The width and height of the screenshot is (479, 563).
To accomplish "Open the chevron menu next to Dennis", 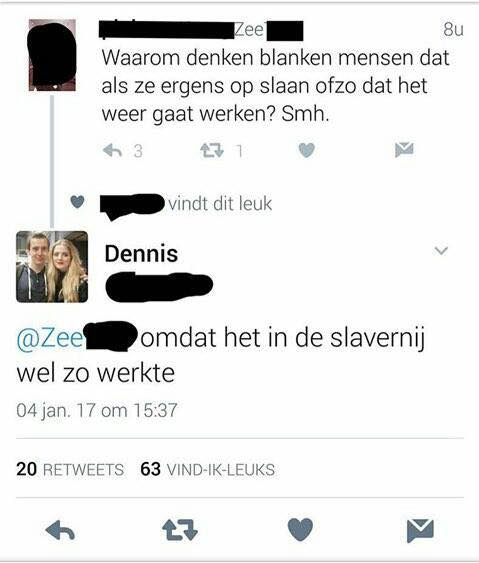I will coord(441,250).
